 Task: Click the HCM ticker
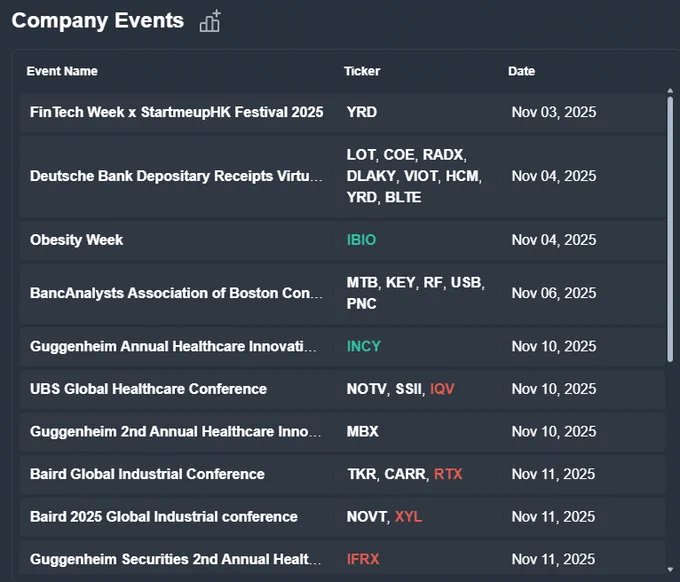click(x=462, y=176)
